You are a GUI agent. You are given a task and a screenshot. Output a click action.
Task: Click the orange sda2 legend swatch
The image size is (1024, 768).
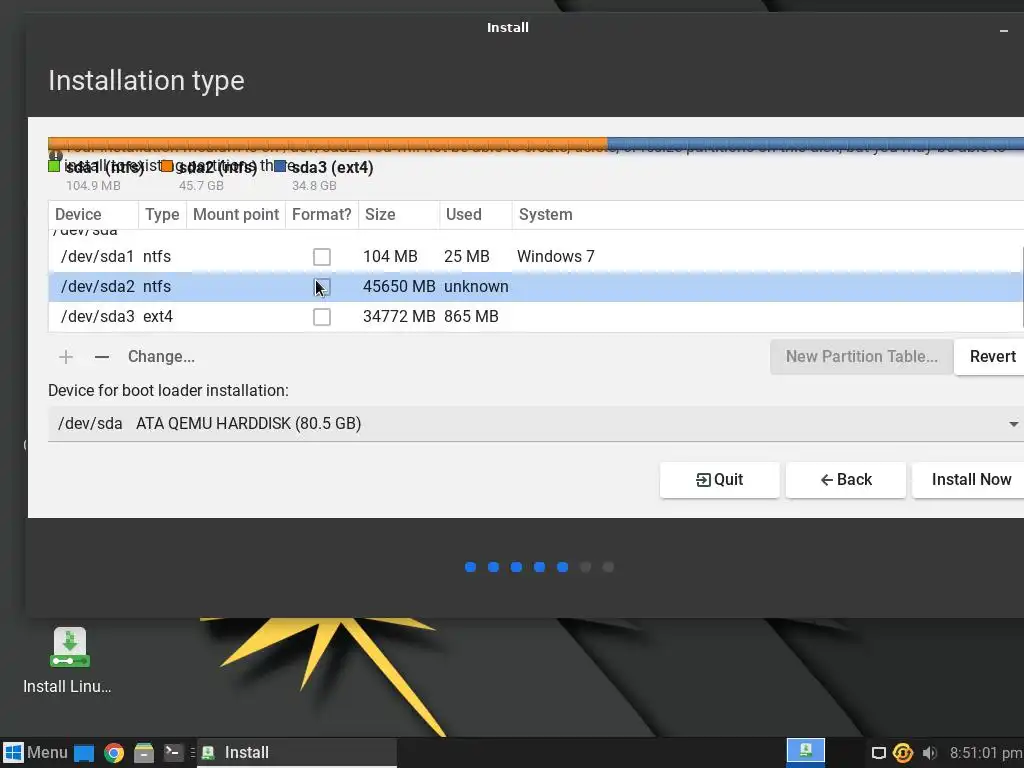167,167
